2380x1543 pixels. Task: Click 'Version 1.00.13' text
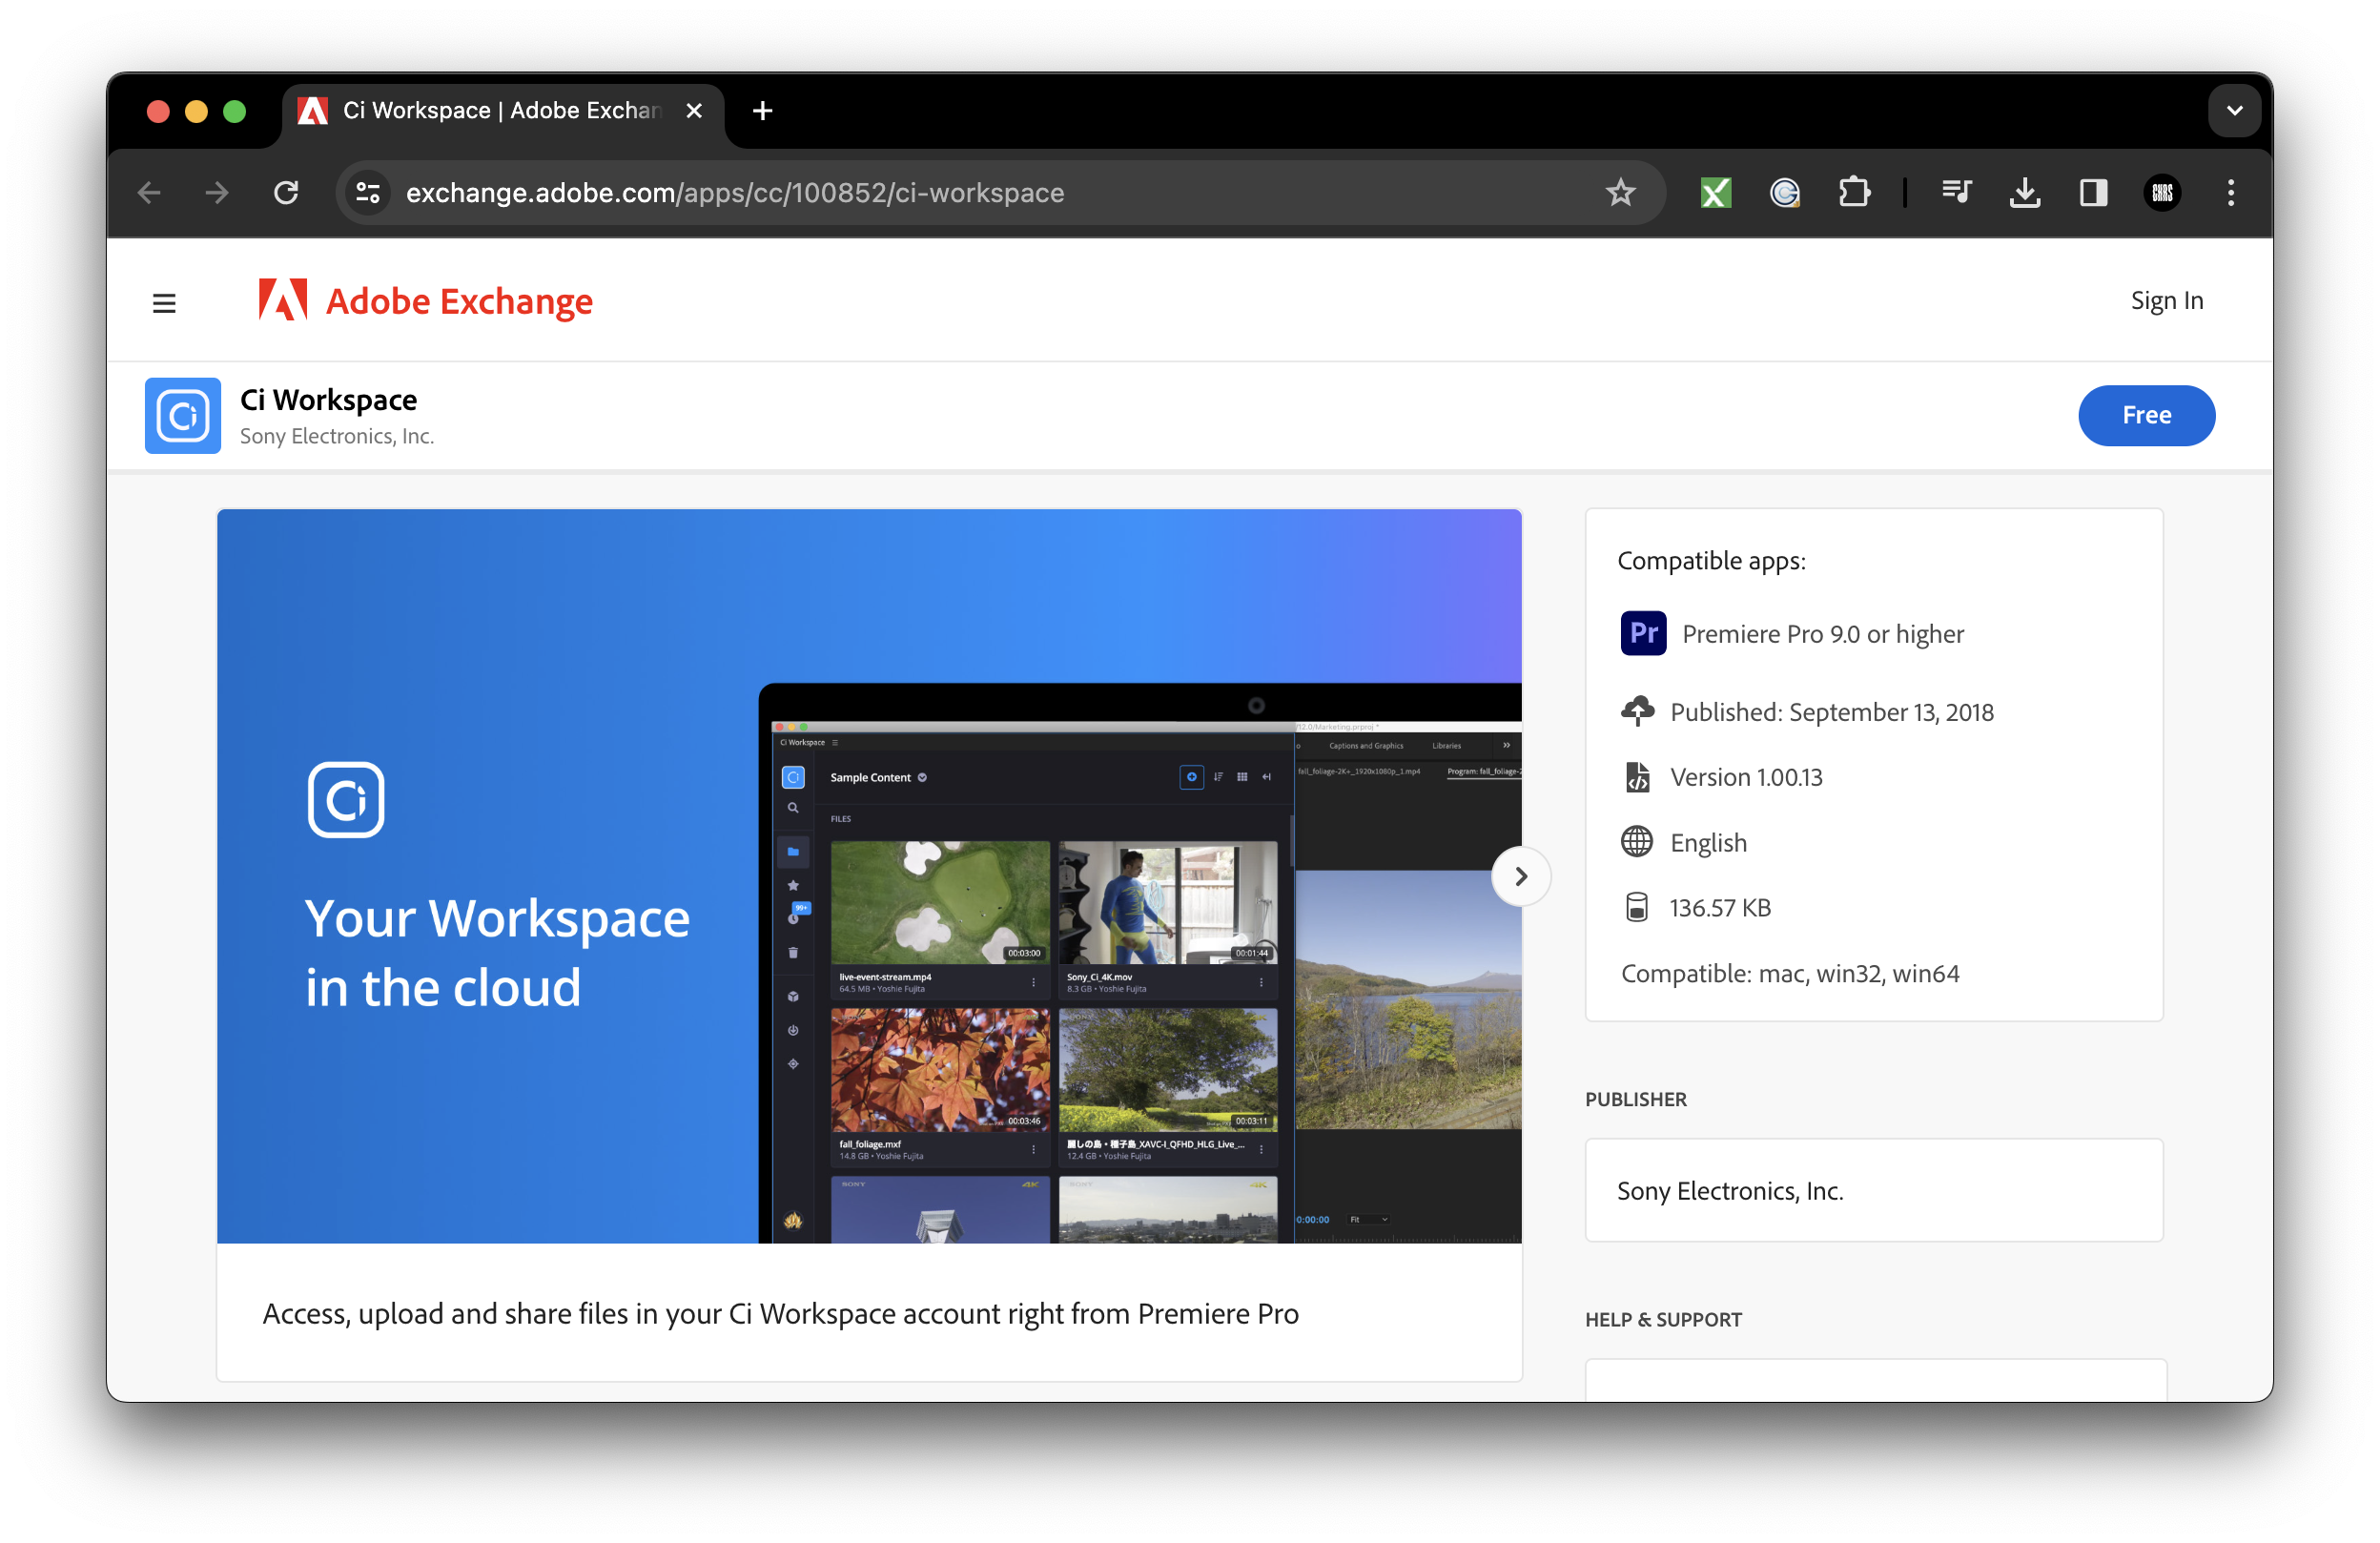(x=1745, y=776)
